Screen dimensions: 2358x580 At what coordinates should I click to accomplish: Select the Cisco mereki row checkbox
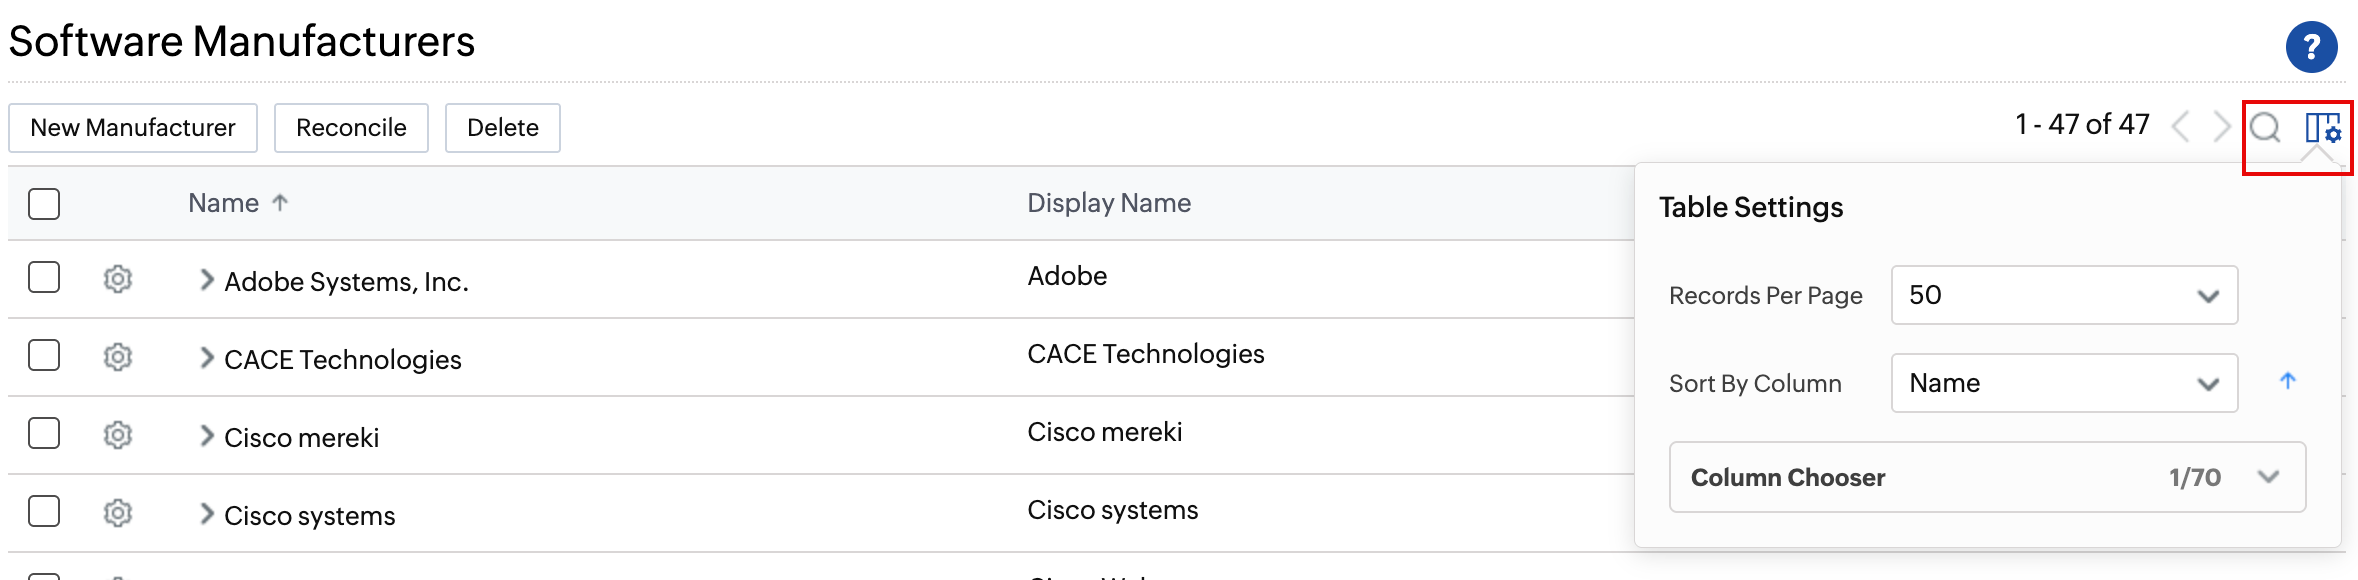(x=44, y=433)
